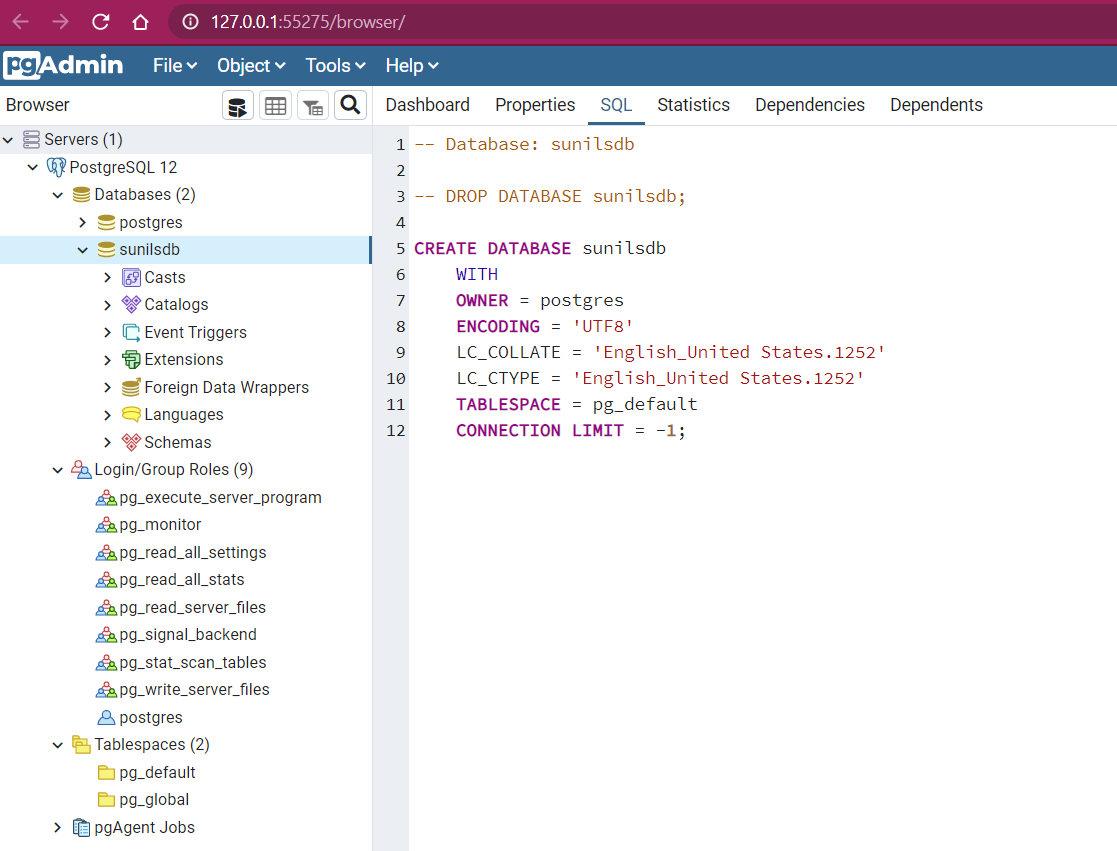The image size is (1117, 851).
Task: Select the pg_write_server_files role
Action: (x=194, y=690)
